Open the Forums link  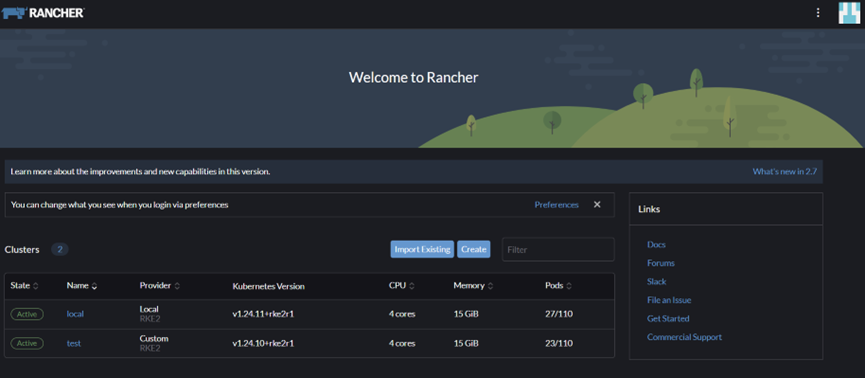point(661,263)
